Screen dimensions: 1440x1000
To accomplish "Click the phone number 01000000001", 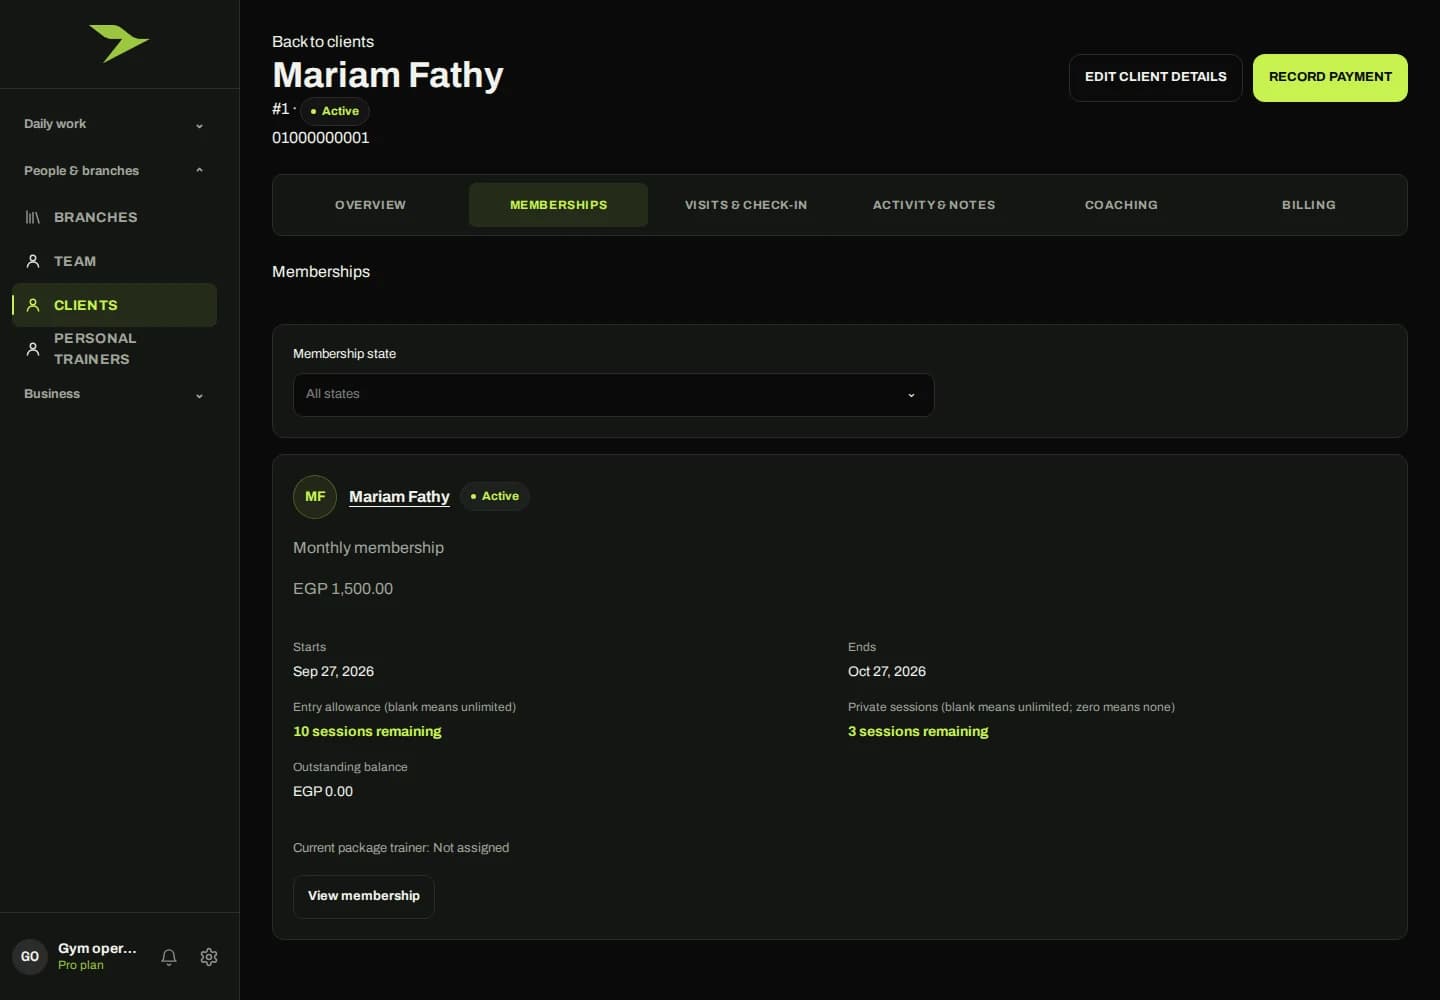I will [x=321, y=138].
